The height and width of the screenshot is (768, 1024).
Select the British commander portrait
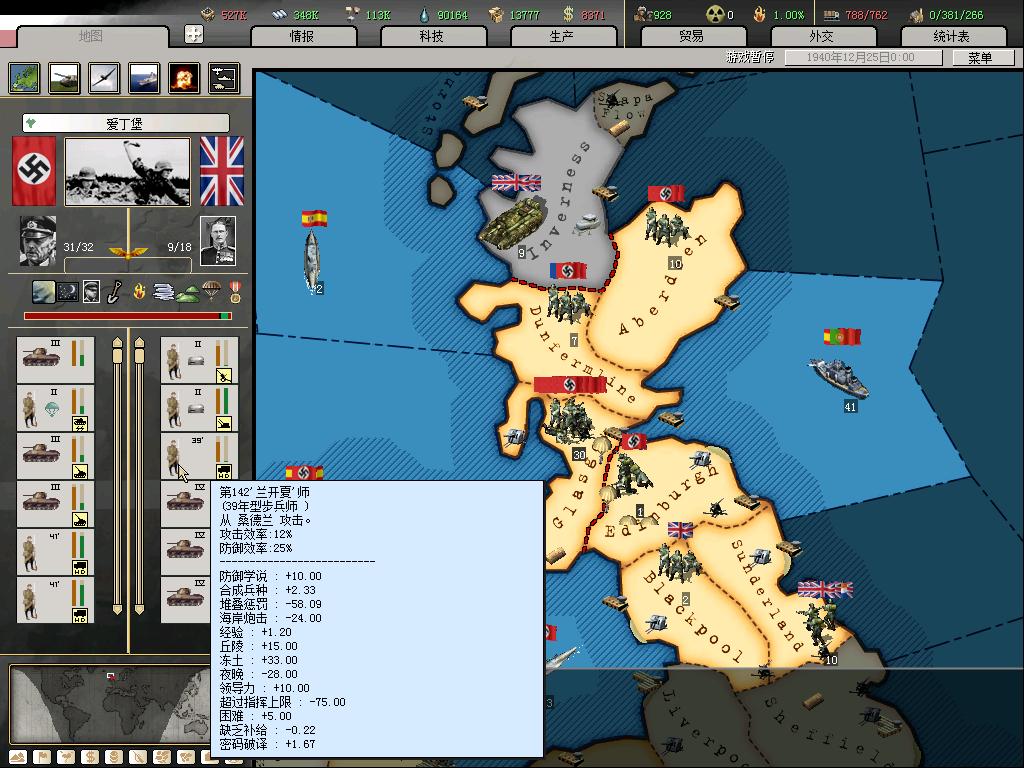tap(217, 241)
